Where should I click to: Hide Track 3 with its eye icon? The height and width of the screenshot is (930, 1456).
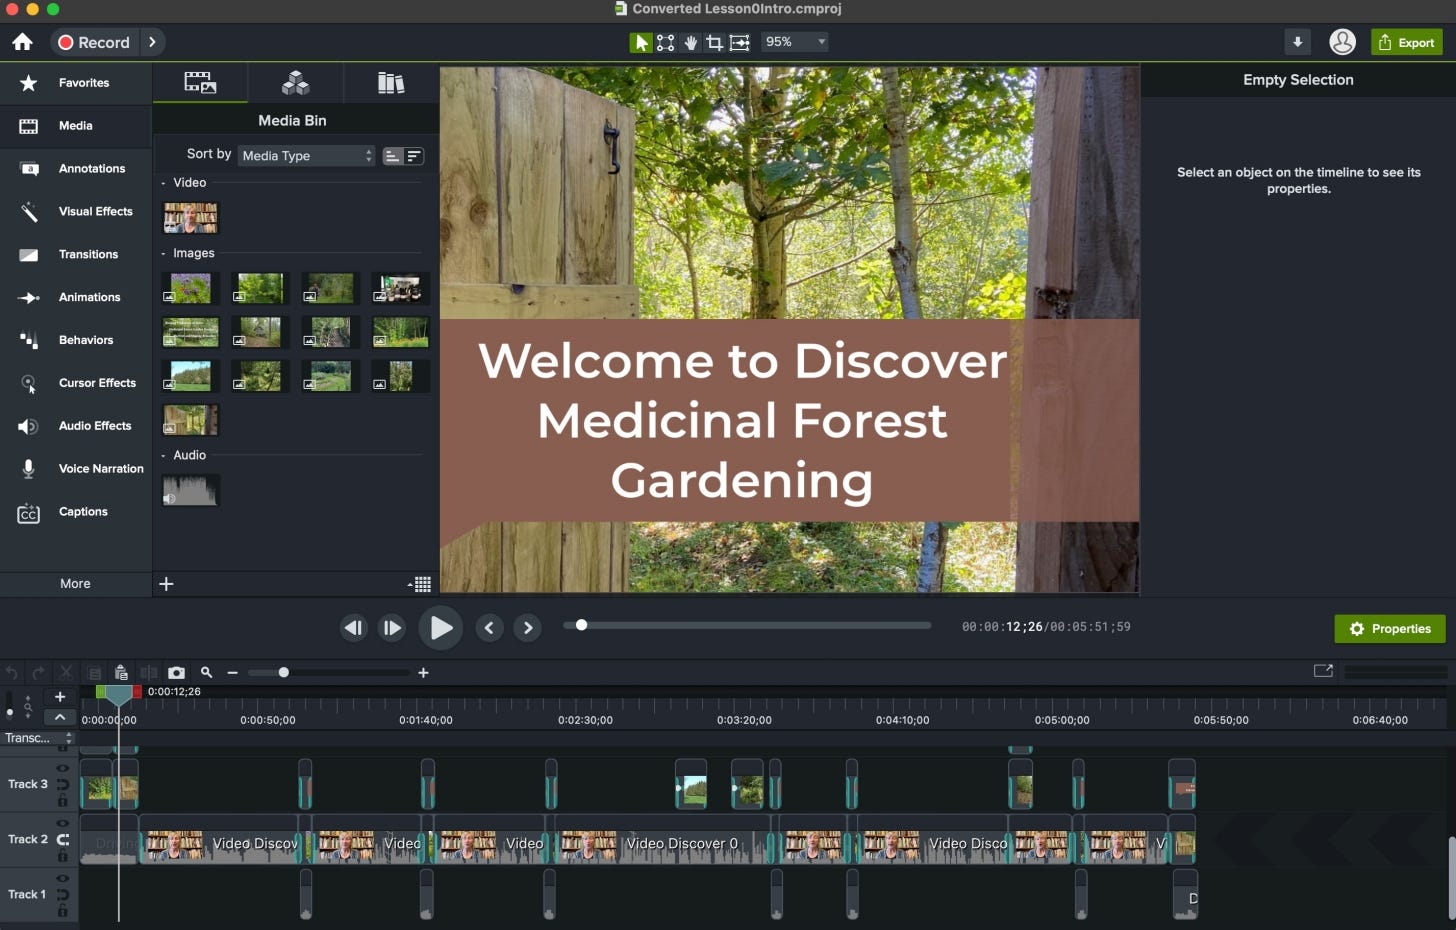62,768
